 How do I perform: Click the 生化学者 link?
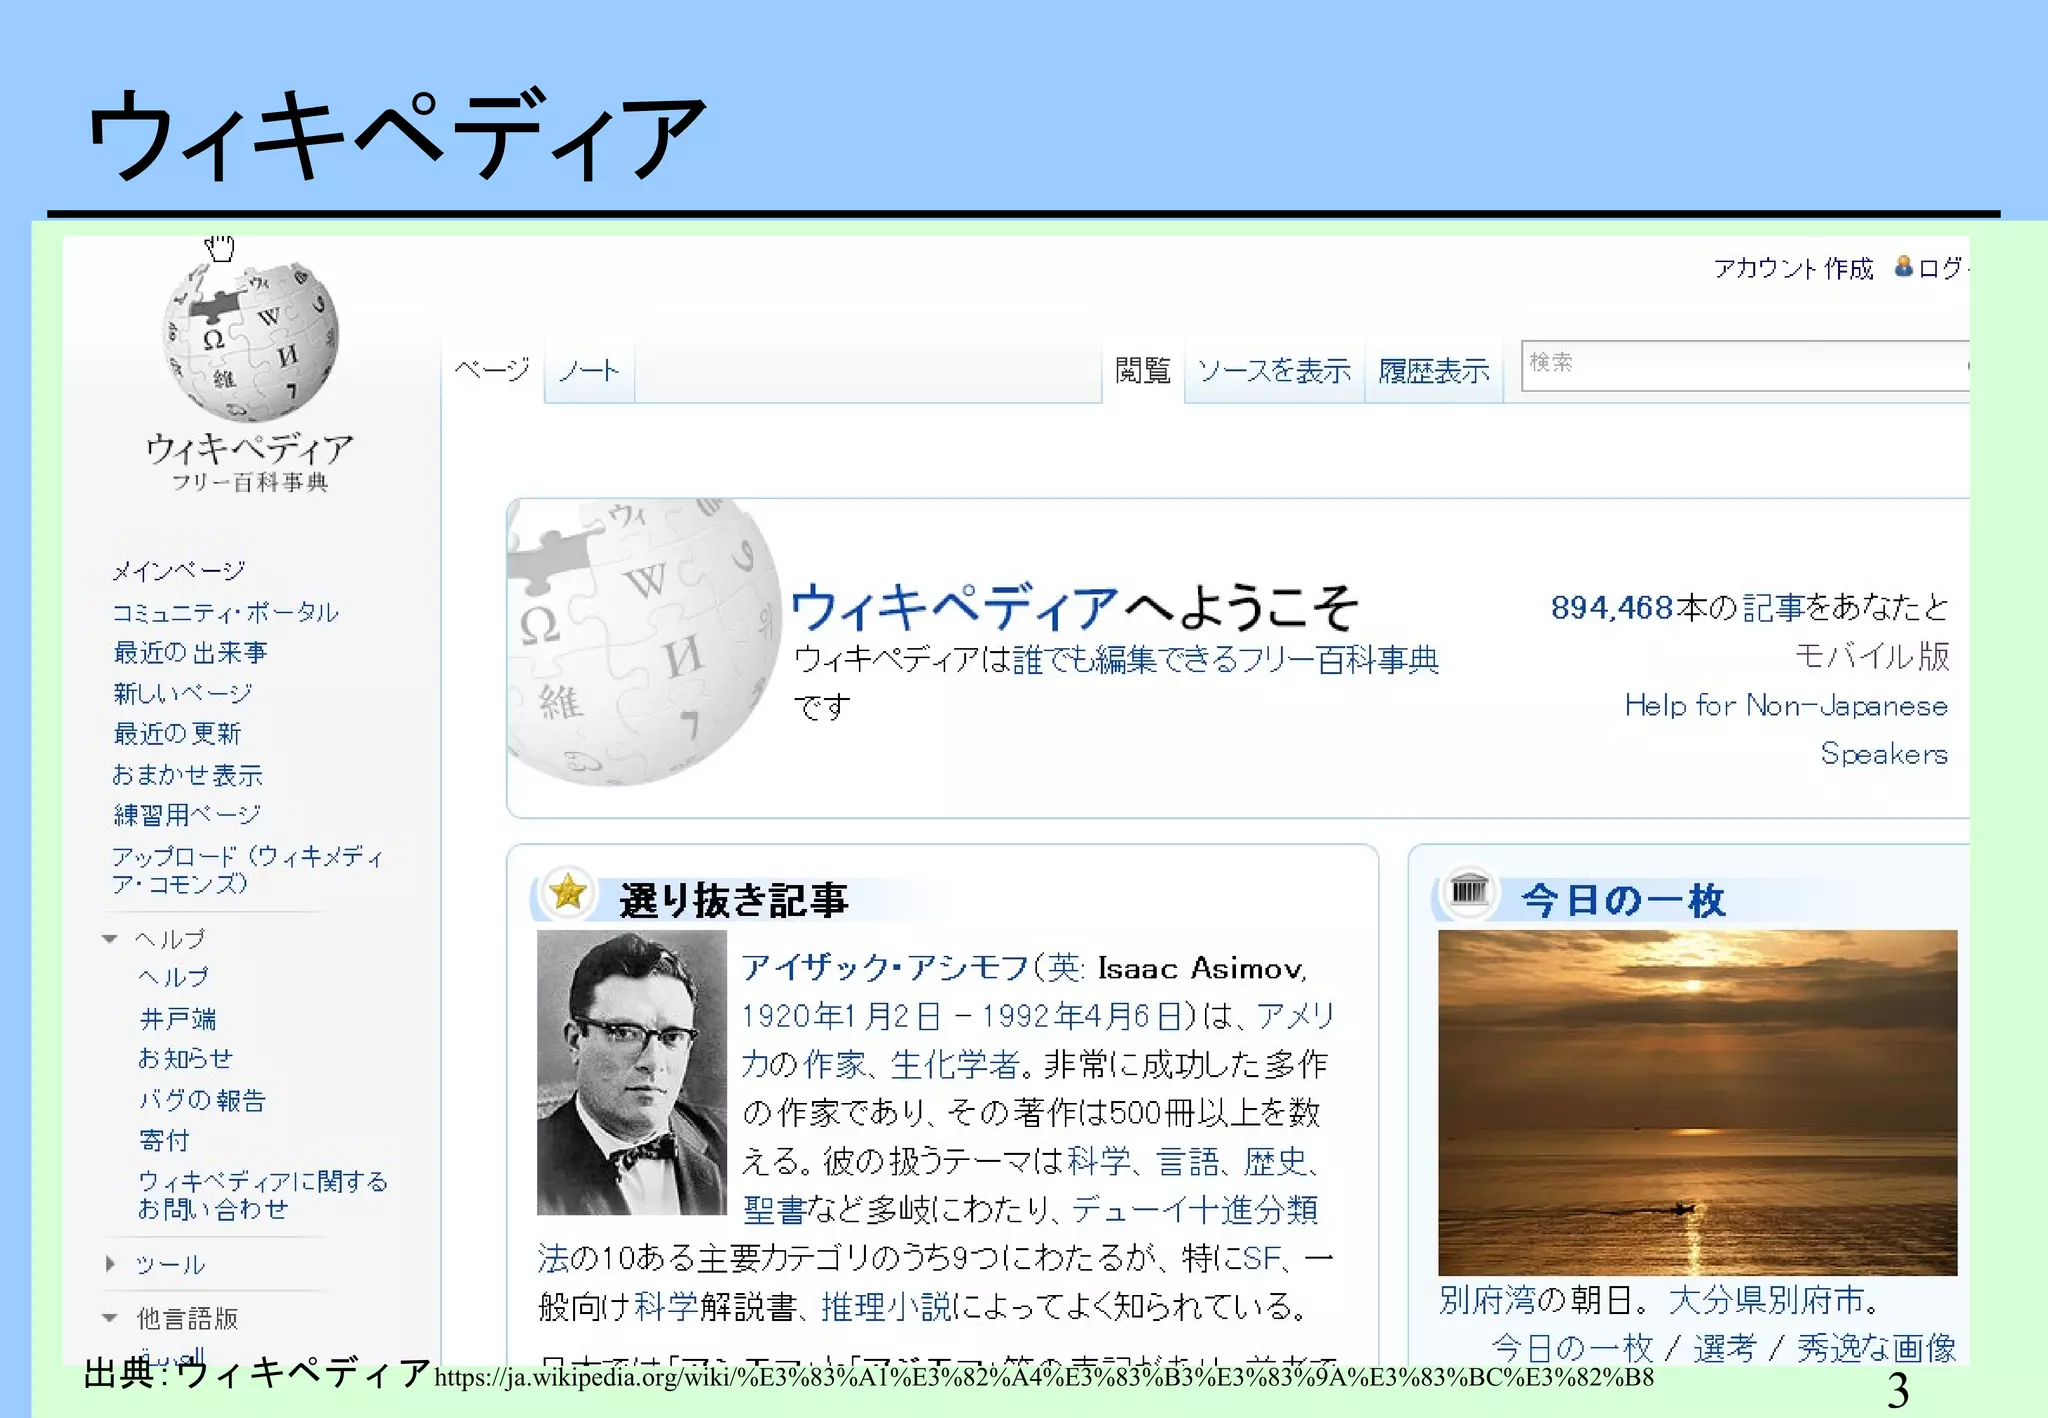click(954, 1064)
